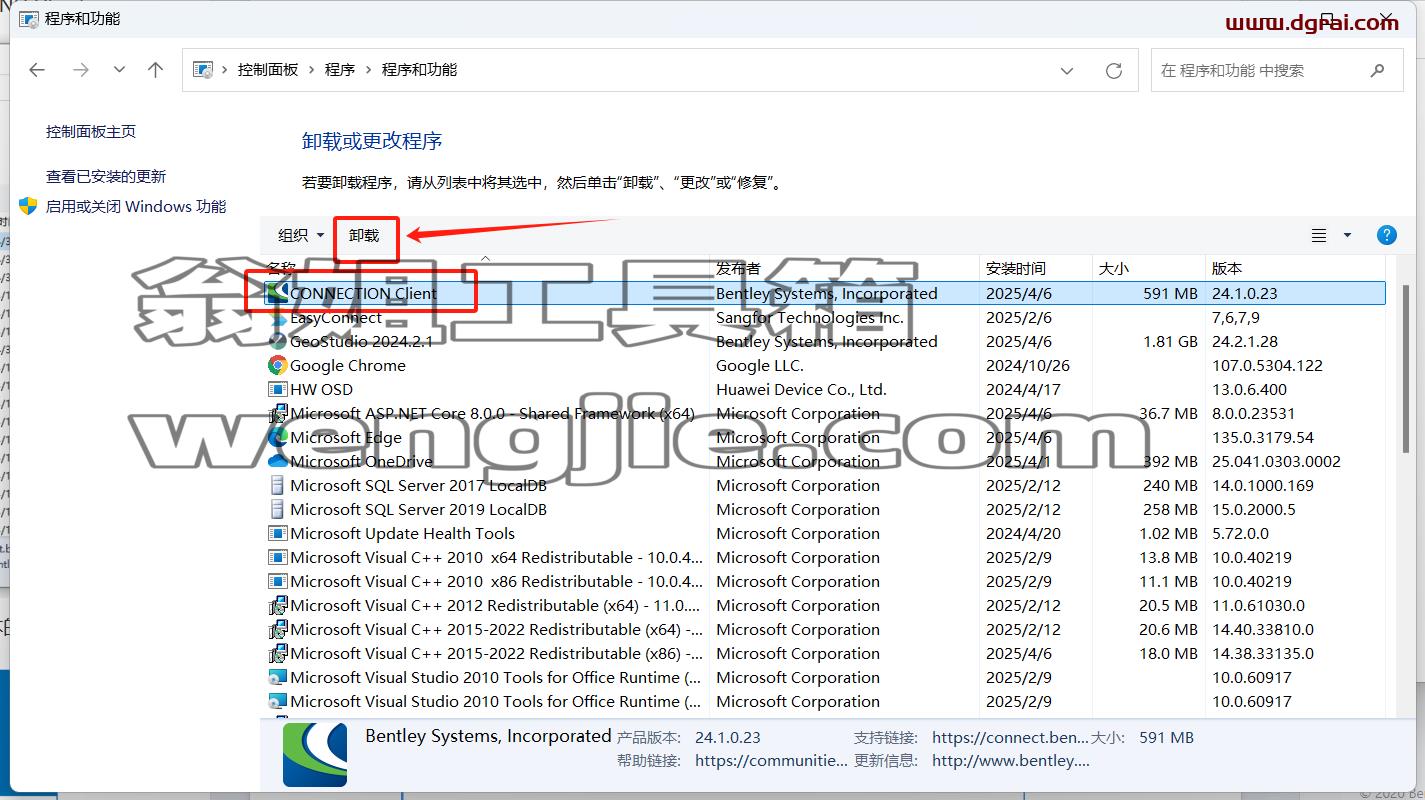
Task: Select Visual C++ 2015-2022 (x64) icon
Action: point(277,629)
